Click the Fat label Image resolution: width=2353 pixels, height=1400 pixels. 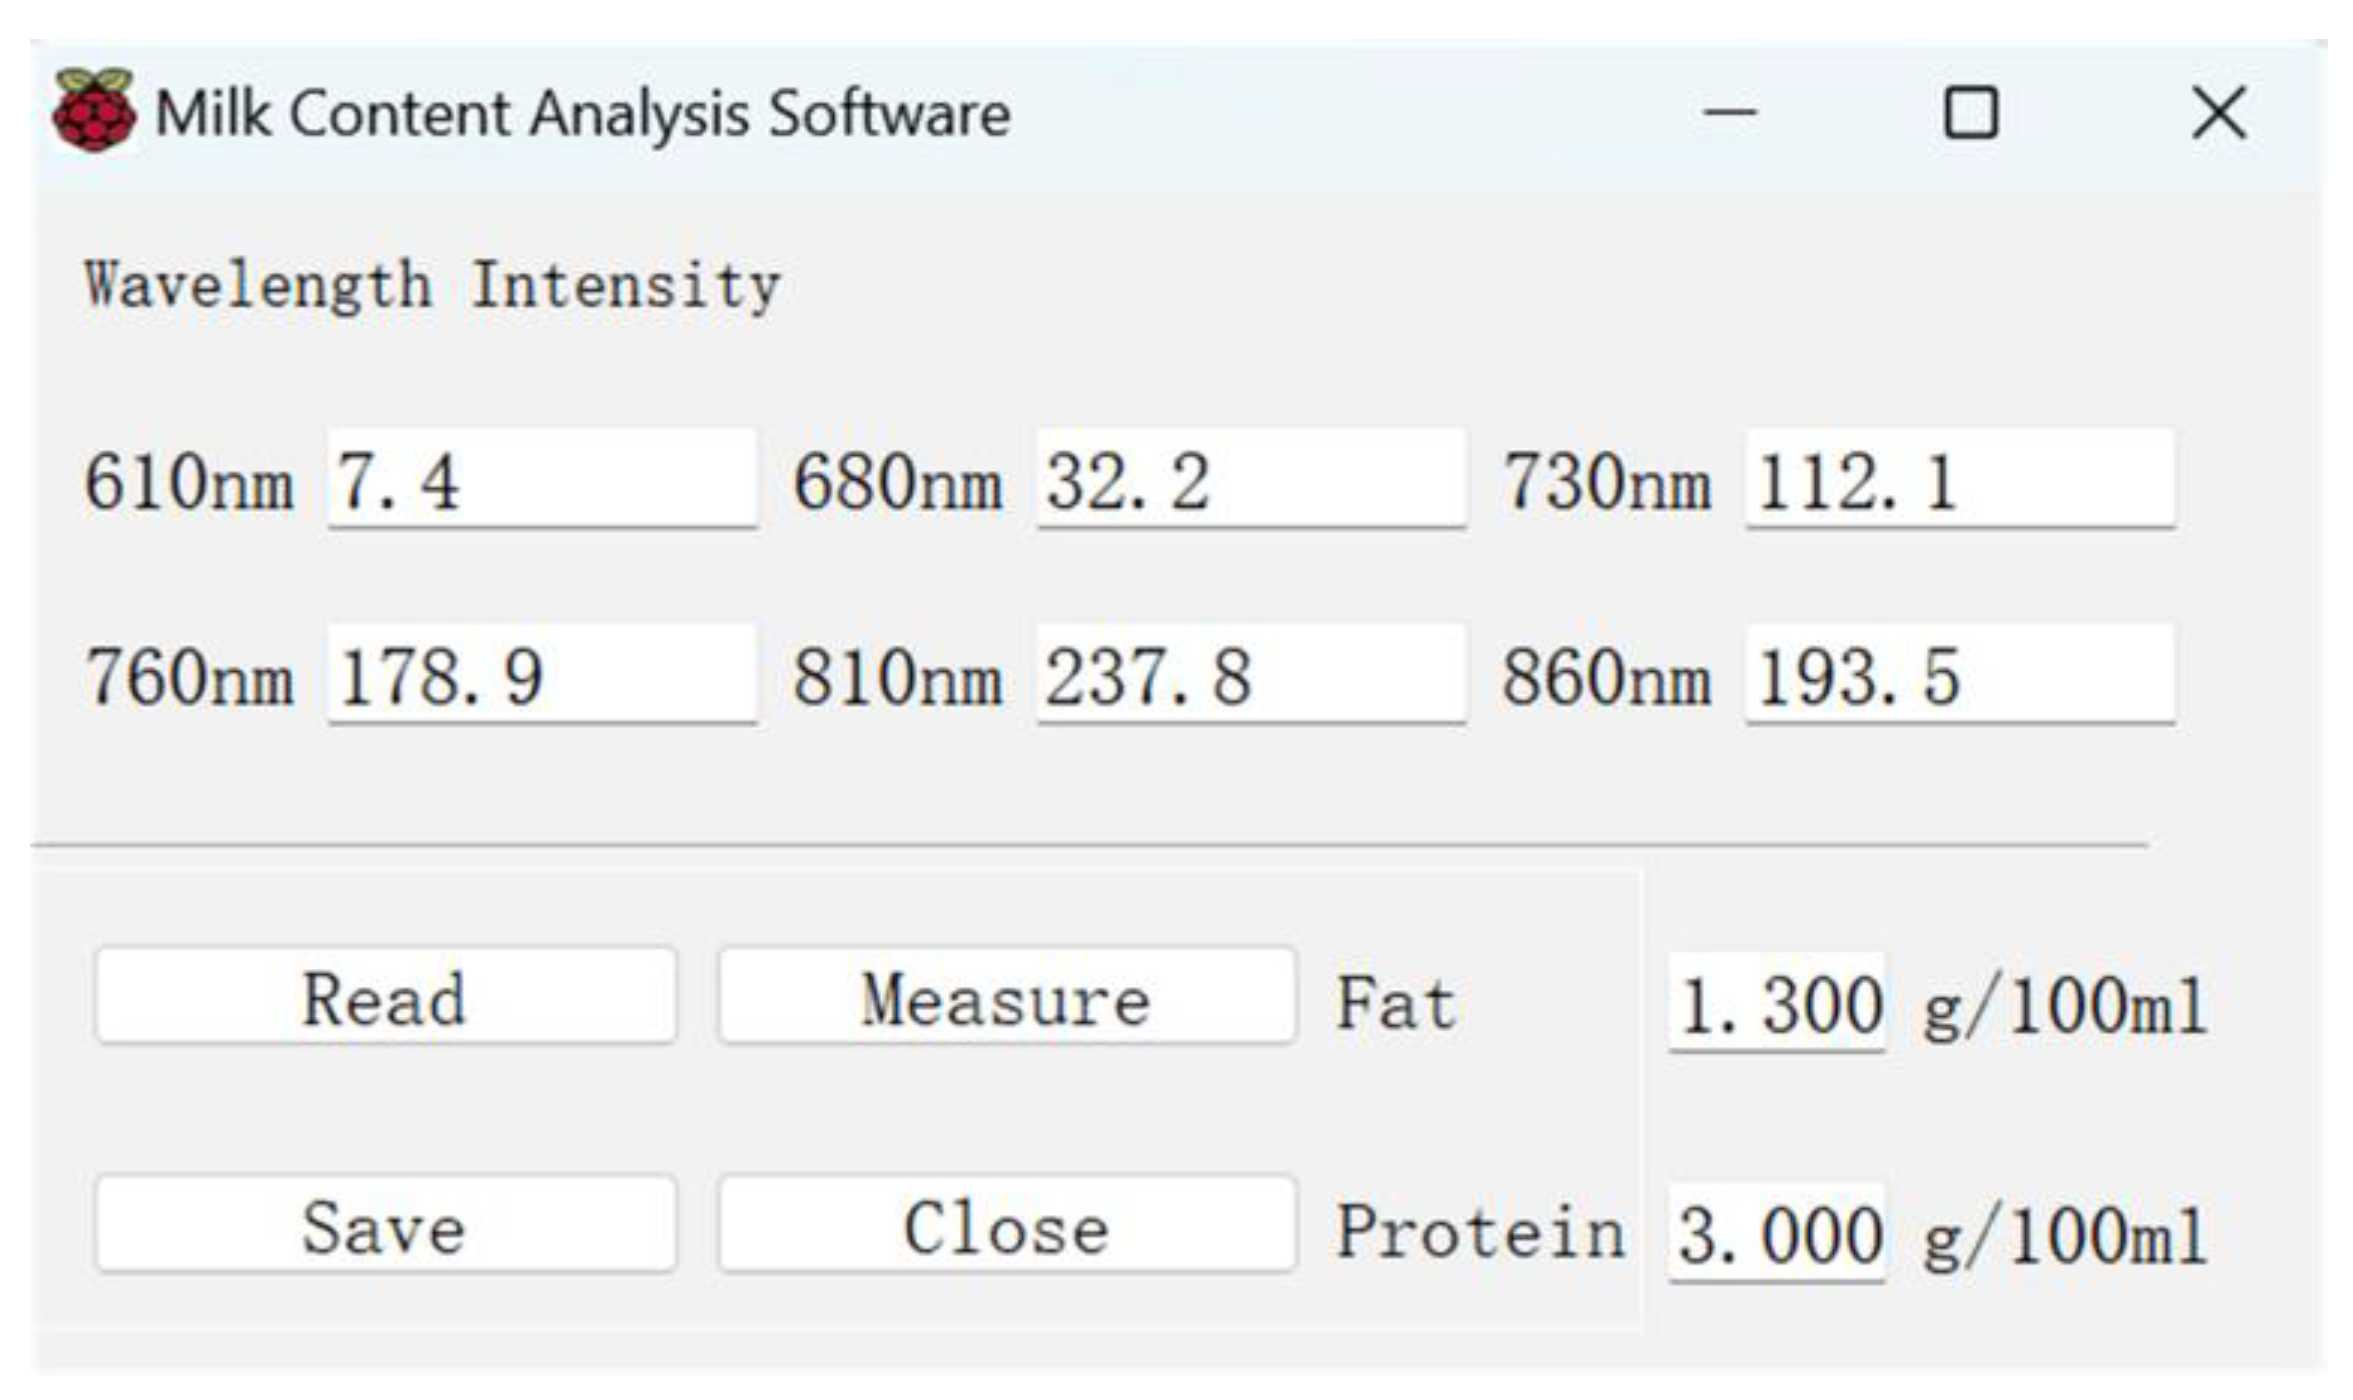[1396, 1003]
